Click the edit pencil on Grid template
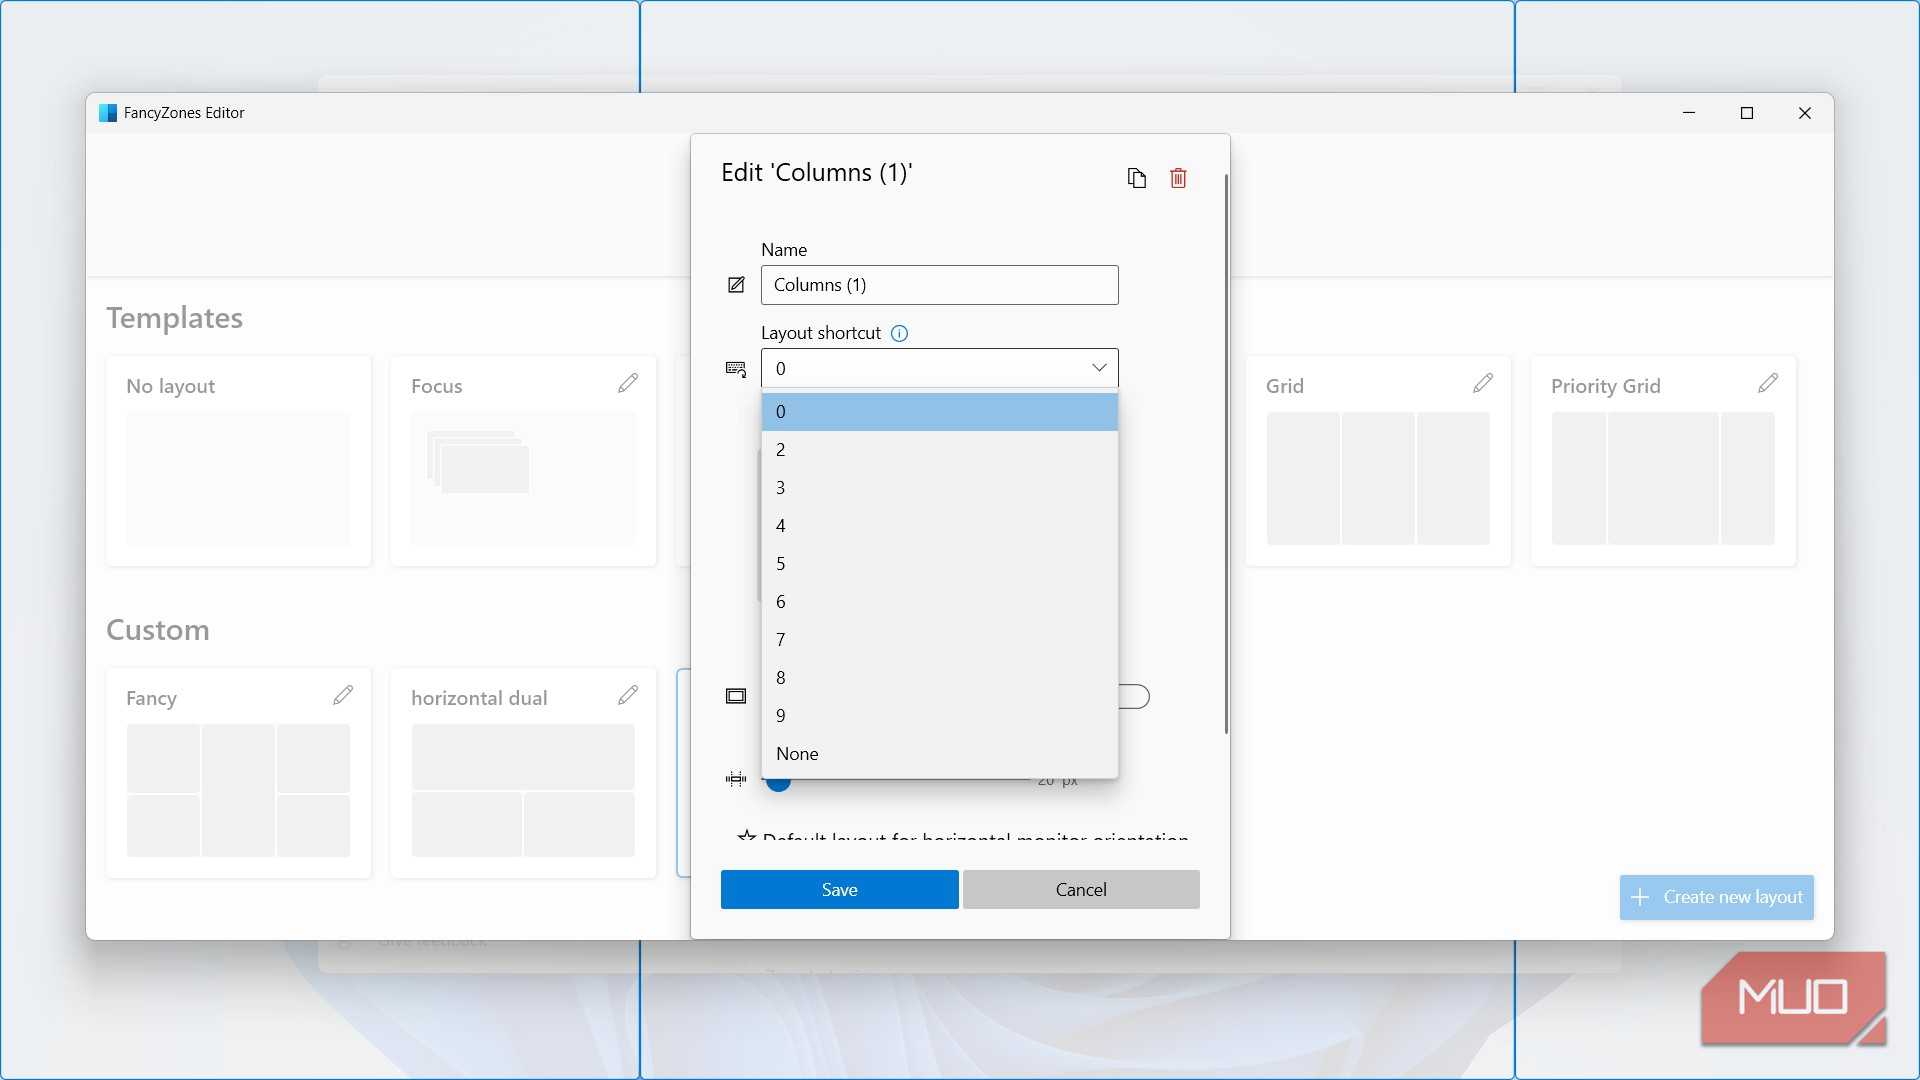1920x1080 pixels. (1483, 383)
